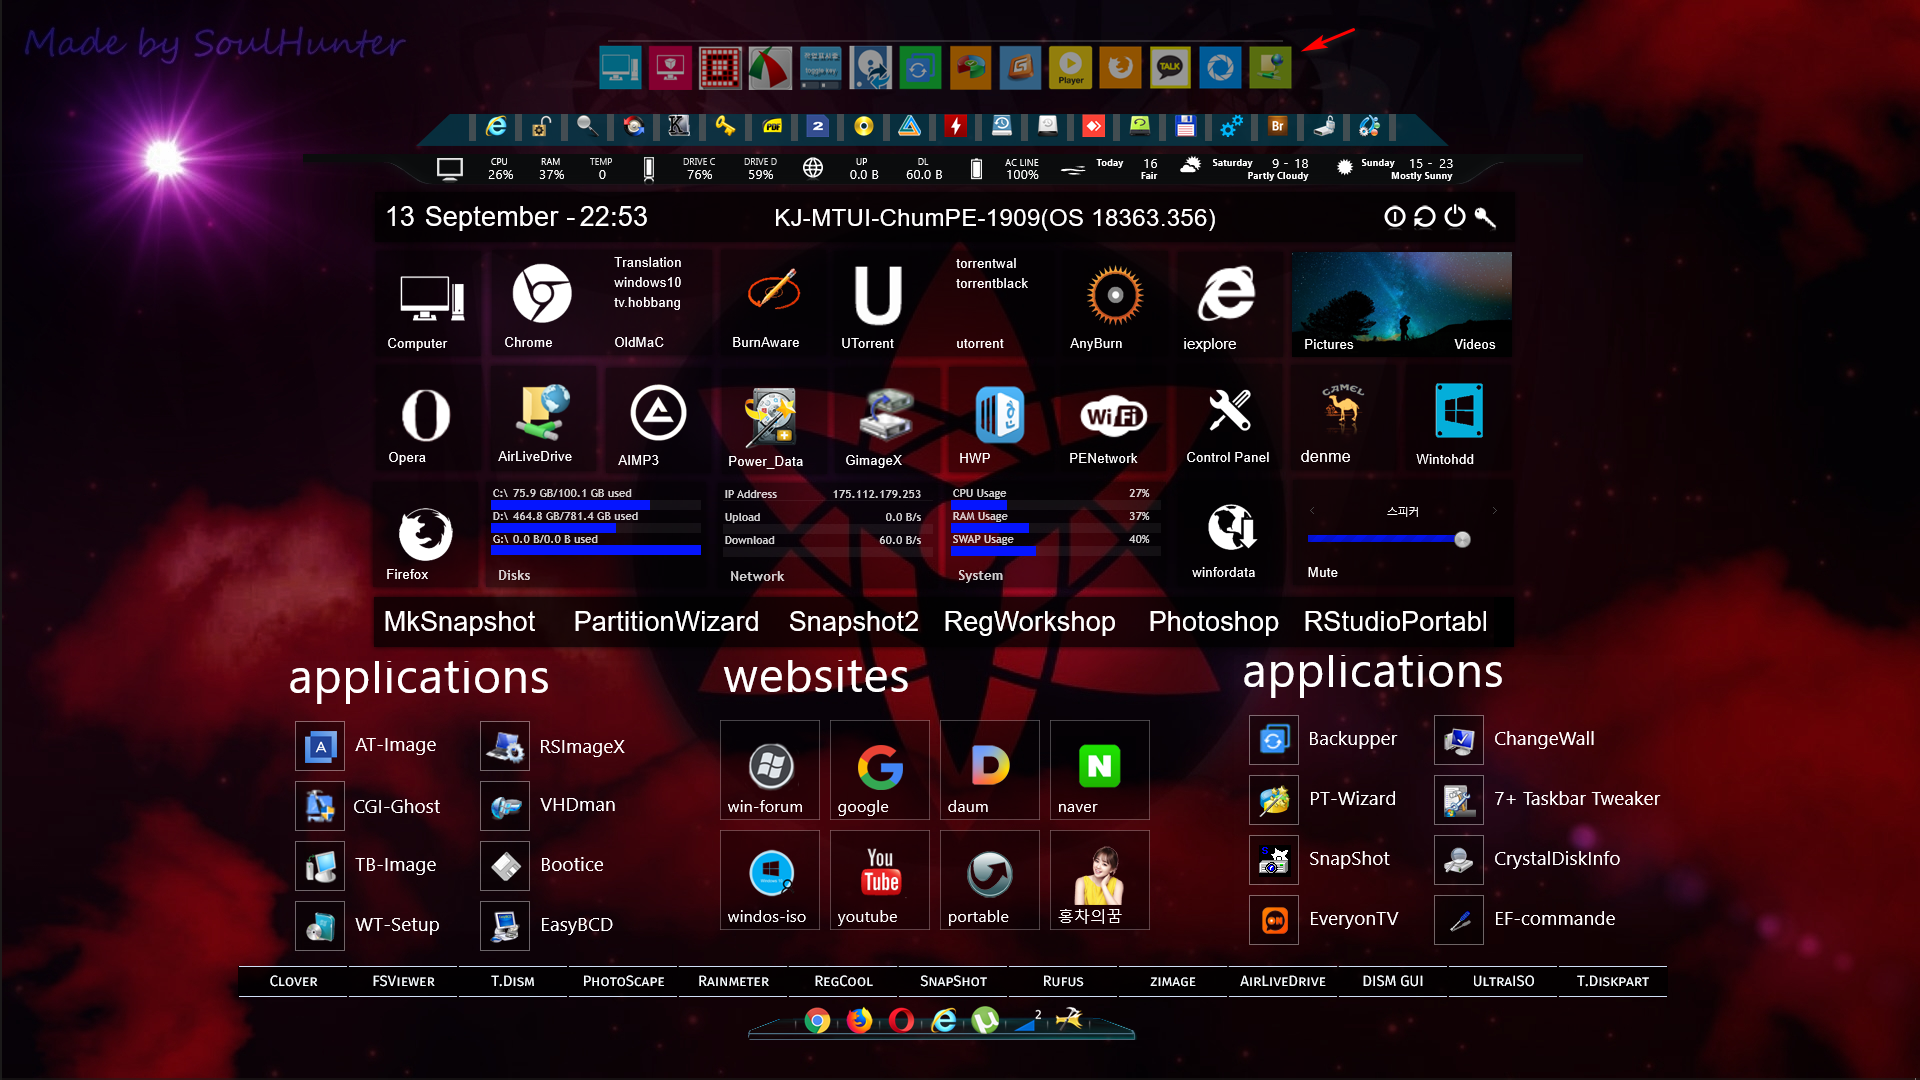Screen dimensions: 1920x1080
Task: Click the restart circular arrow icon in header
Action: click(1425, 216)
